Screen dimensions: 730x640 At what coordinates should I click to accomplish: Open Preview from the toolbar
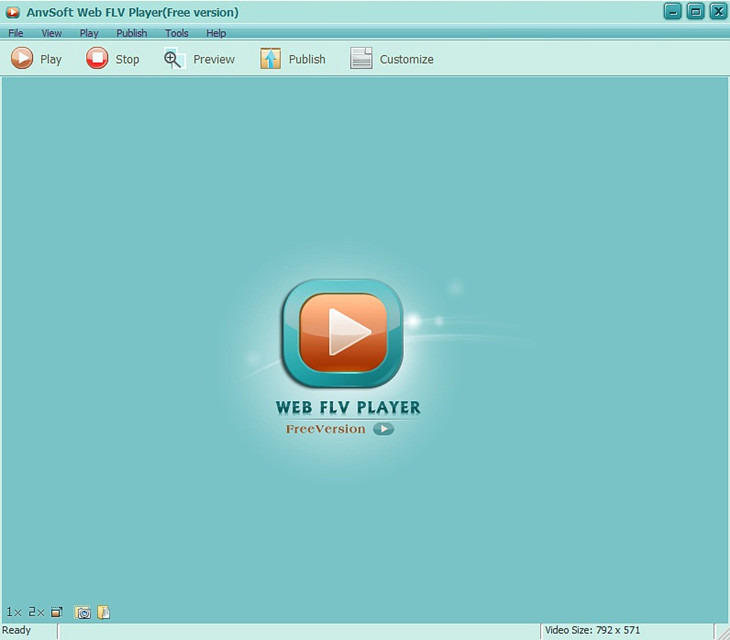tap(199, 59)
